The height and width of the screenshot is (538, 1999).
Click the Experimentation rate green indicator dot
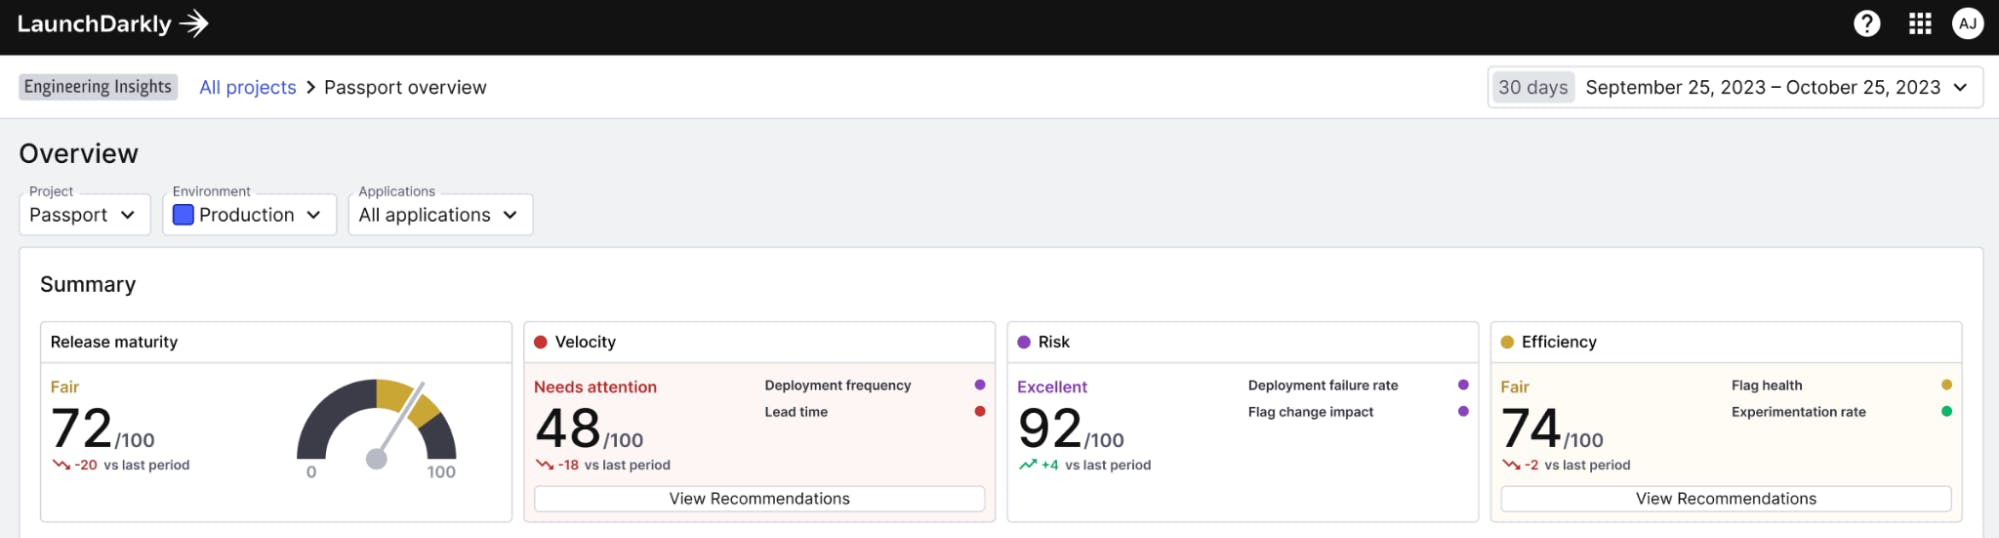(x=1946, y=411)
